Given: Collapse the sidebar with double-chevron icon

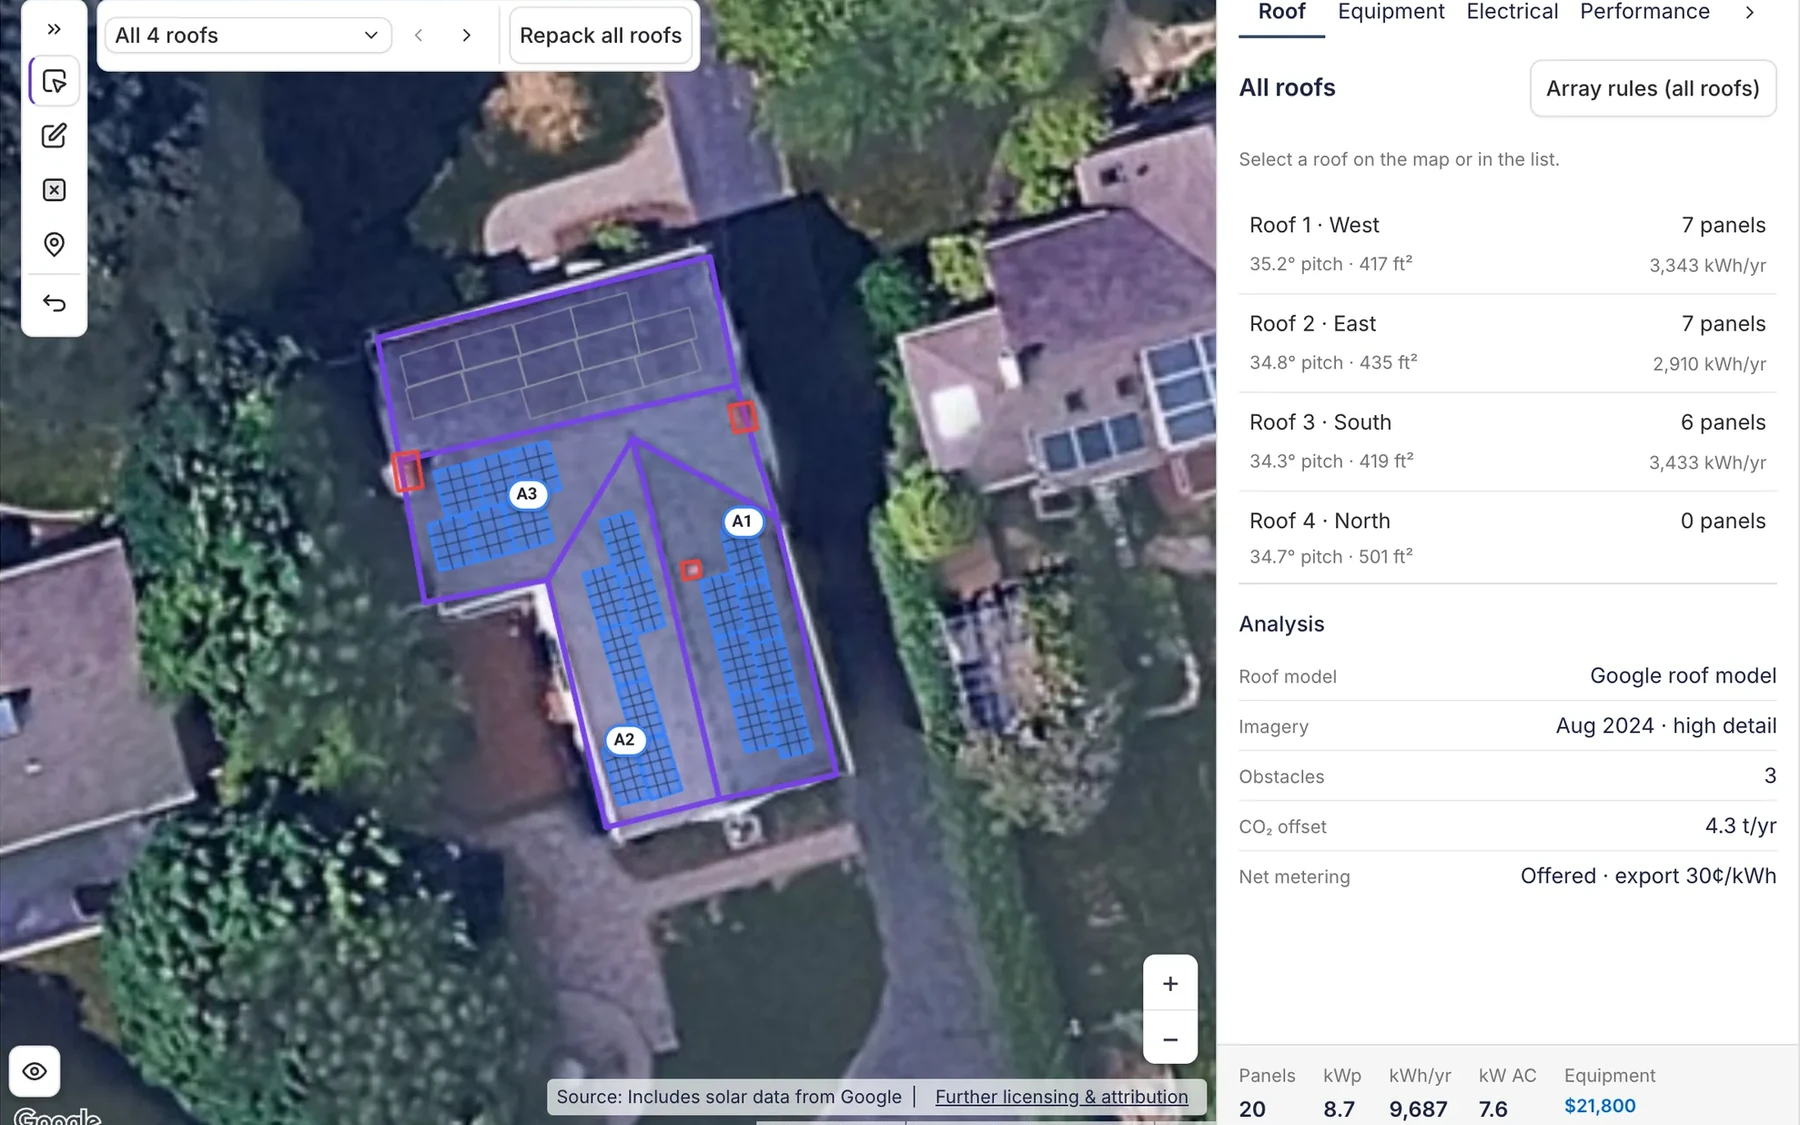Looking at the screenshot, I should point(54,29).
